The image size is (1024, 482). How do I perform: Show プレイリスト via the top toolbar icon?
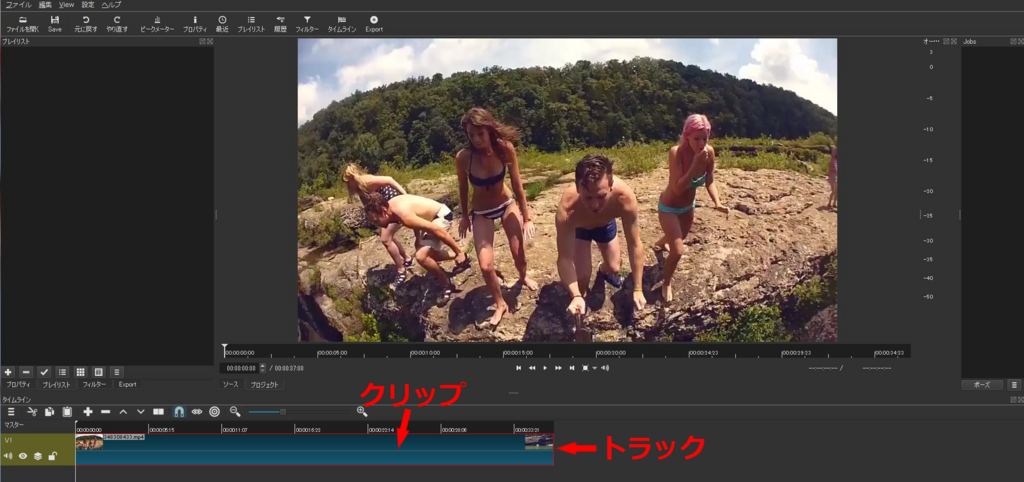(251, 24)
